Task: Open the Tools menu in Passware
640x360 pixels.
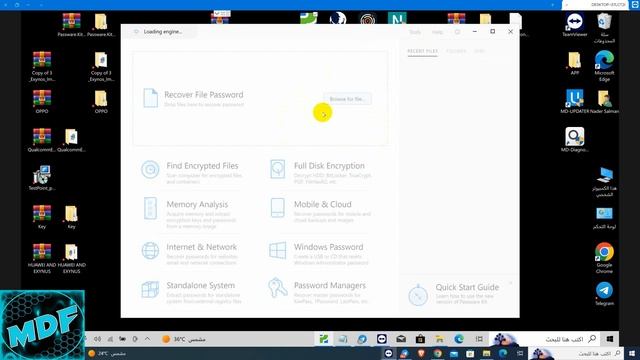Action: [415, 32]
